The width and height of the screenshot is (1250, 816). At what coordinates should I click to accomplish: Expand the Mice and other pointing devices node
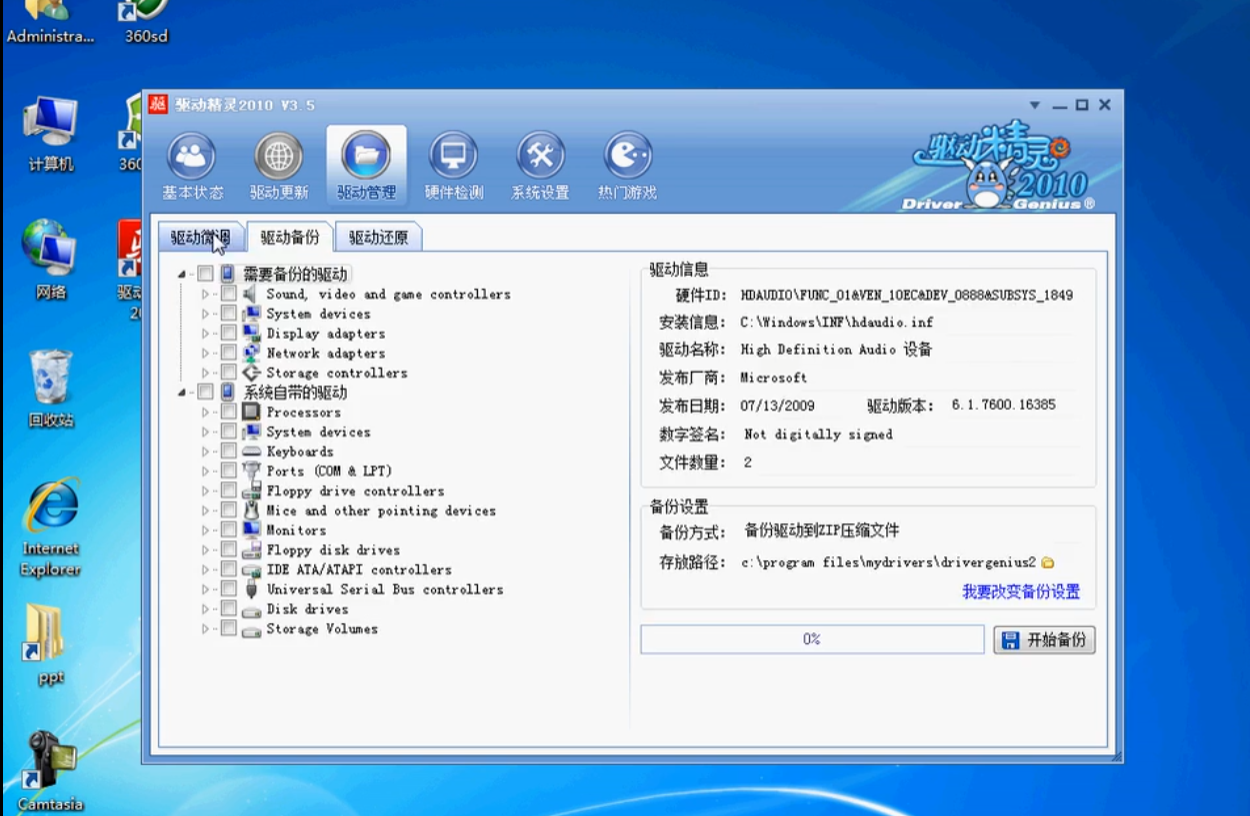(206, 510)
